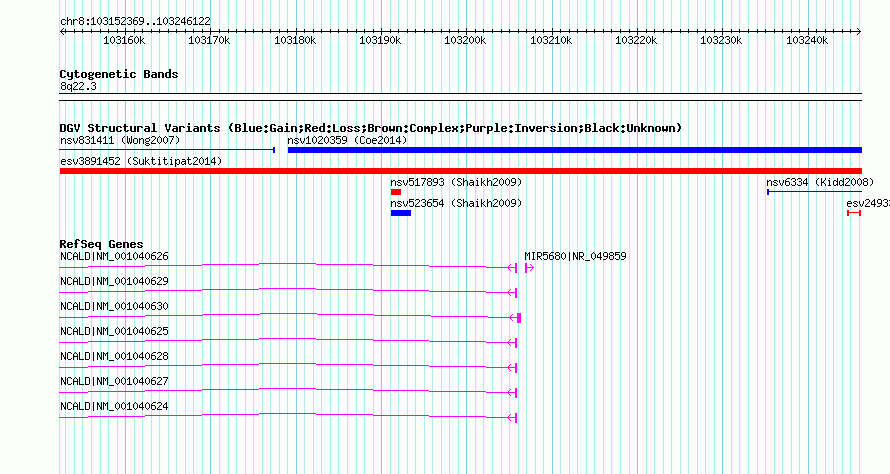Image resolution: width=890 pixels, height=474 pixels.
Task: Click the MIR5680 magenta arrow glyph
Action: click(529, 267)
